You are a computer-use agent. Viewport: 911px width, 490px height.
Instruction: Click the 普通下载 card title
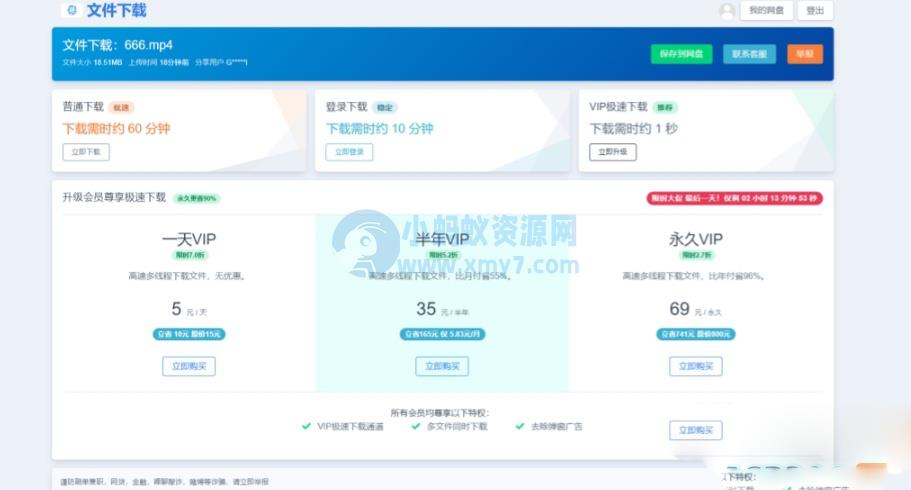click(x=83, y=107)
